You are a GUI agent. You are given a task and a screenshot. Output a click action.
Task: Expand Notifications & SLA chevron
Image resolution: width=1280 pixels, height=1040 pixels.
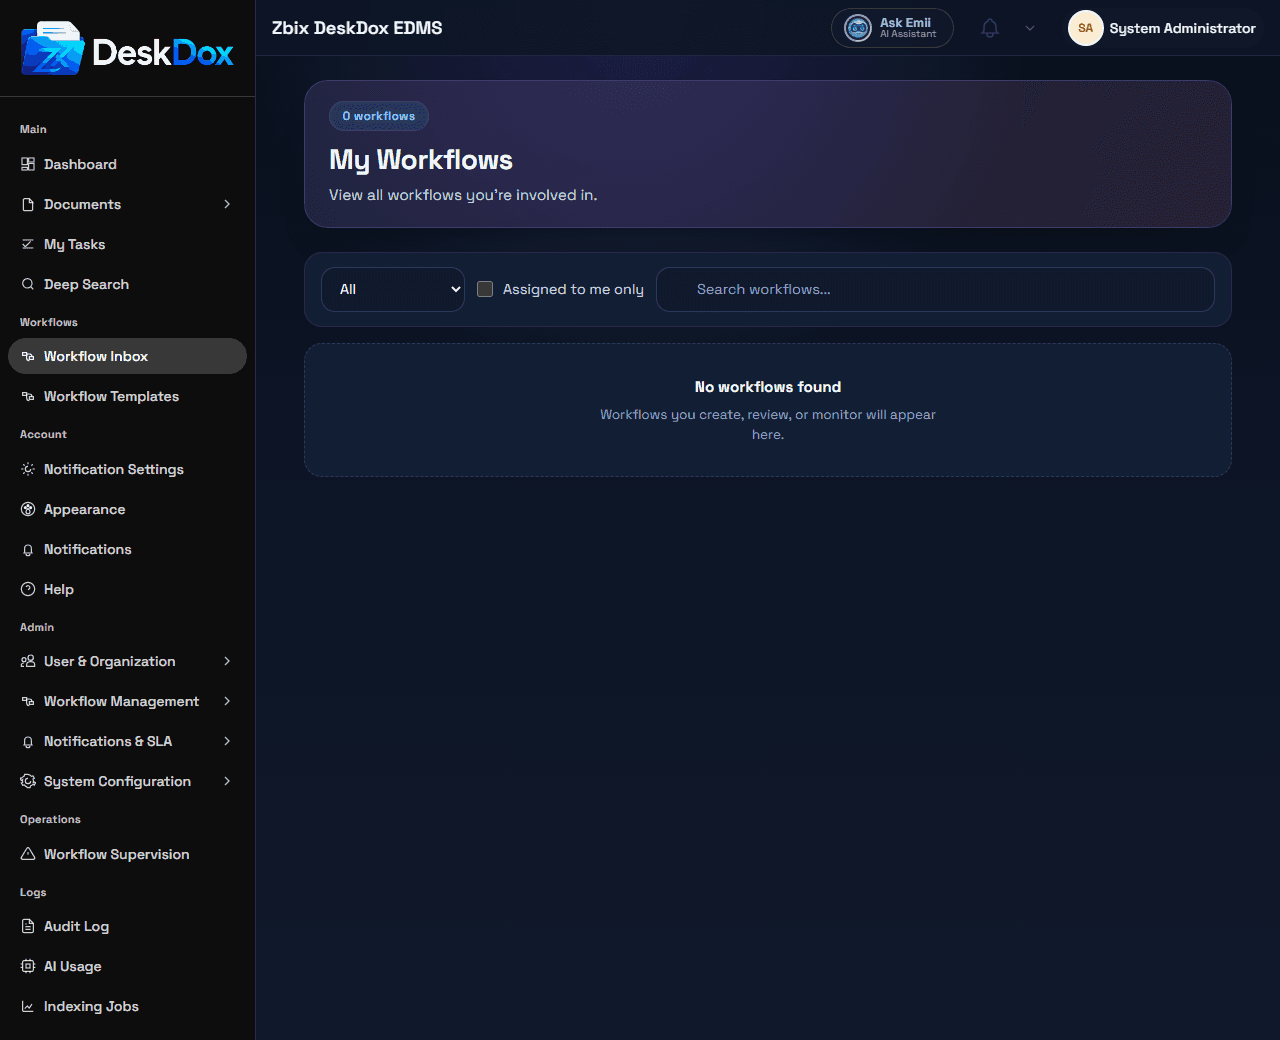(227, 741)
